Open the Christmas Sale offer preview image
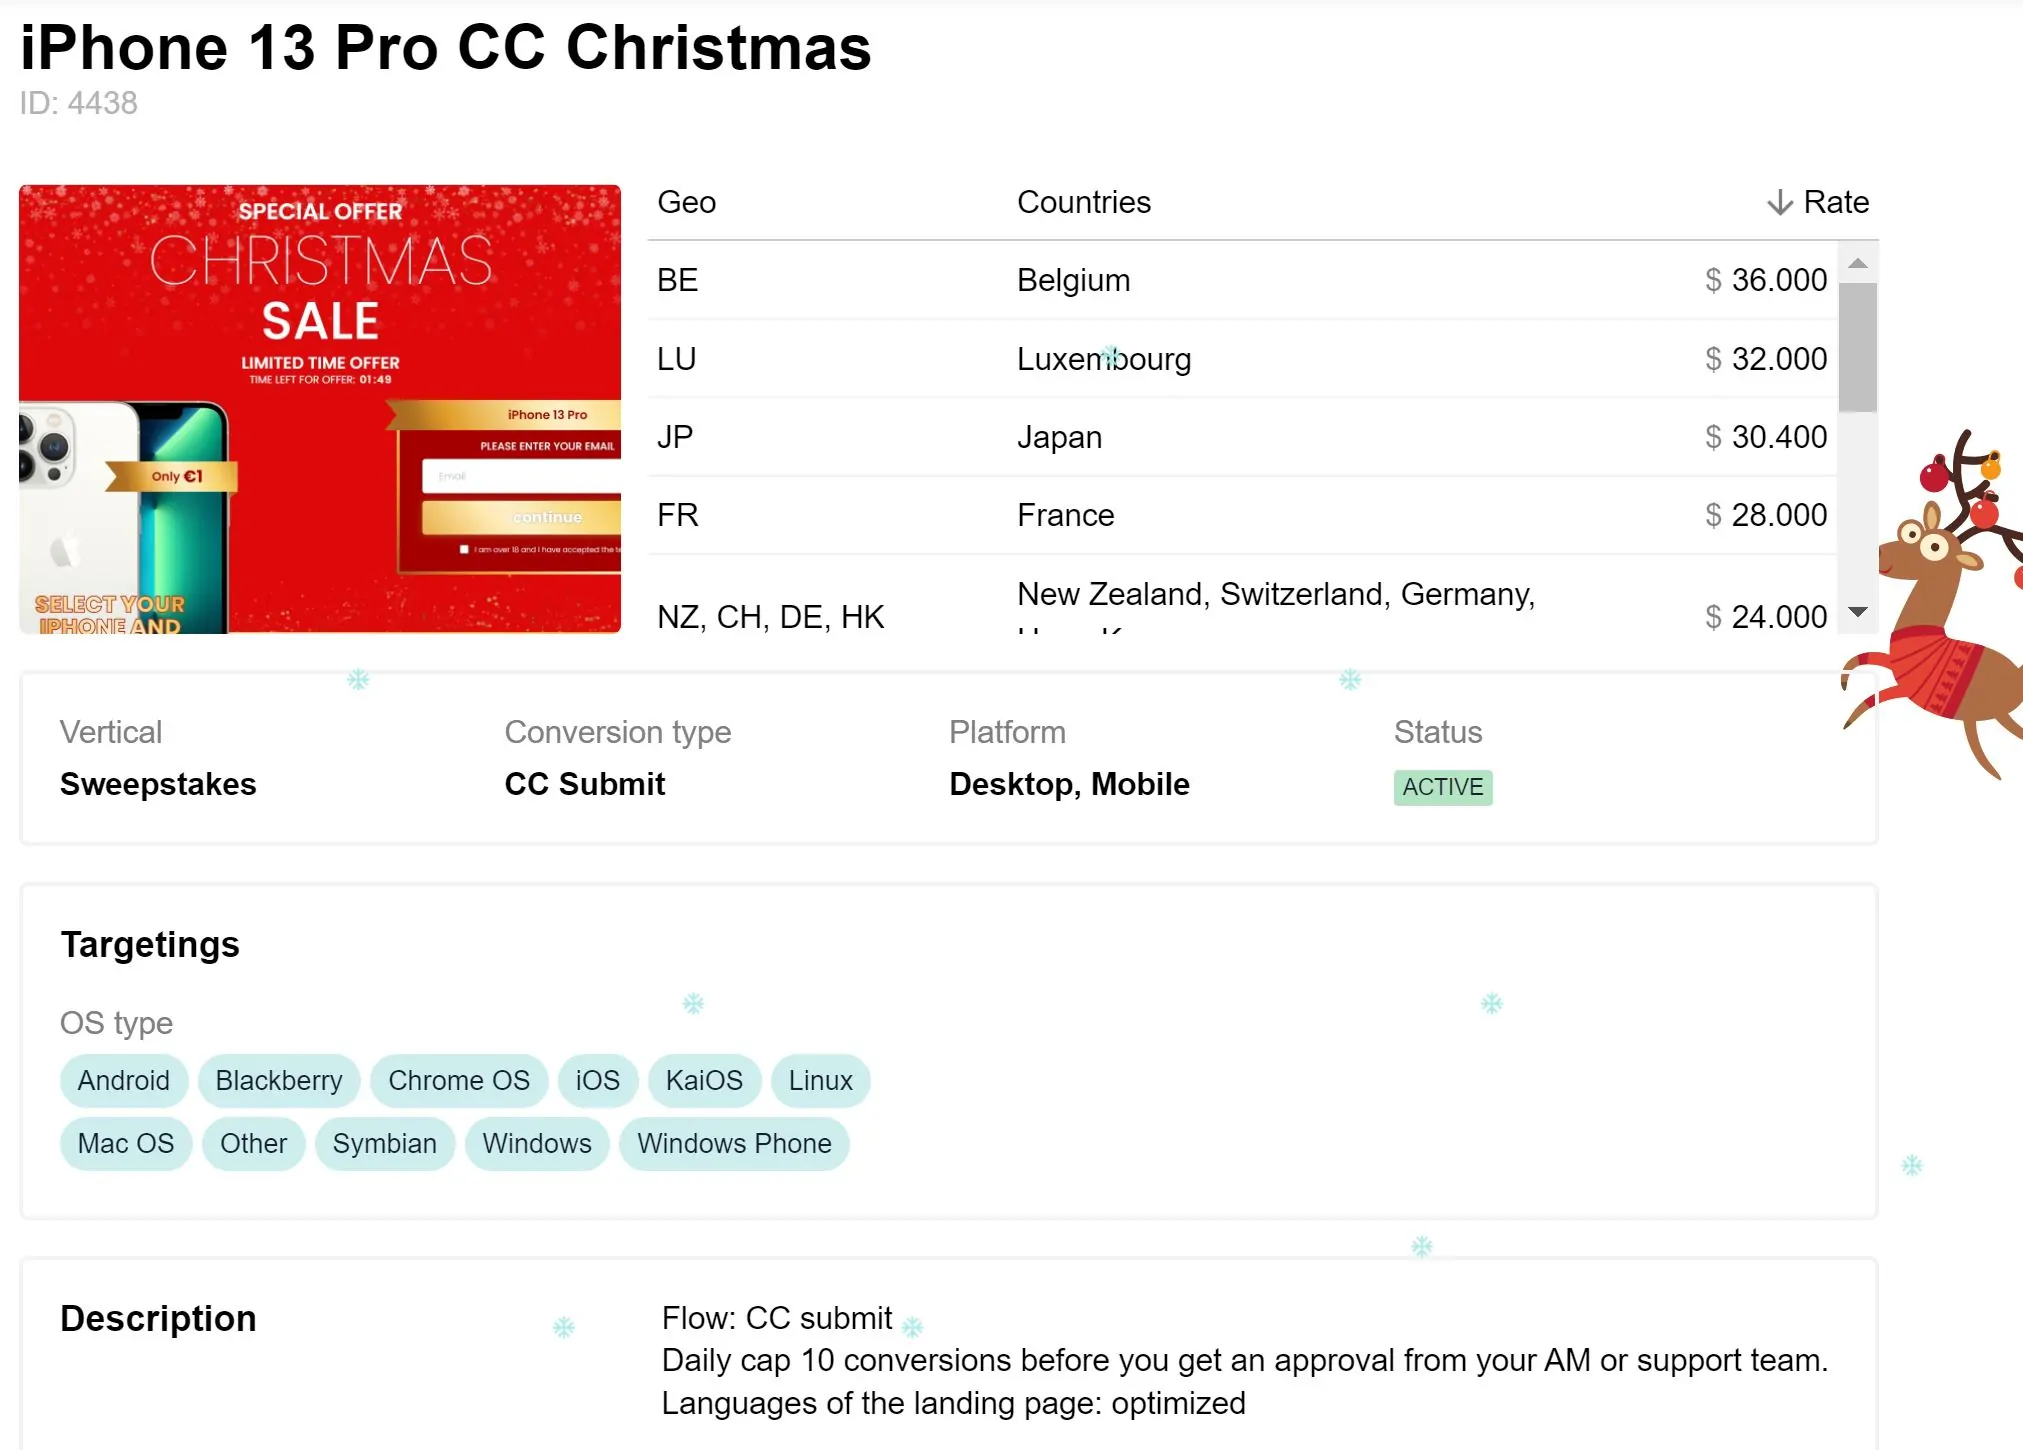 320,409
